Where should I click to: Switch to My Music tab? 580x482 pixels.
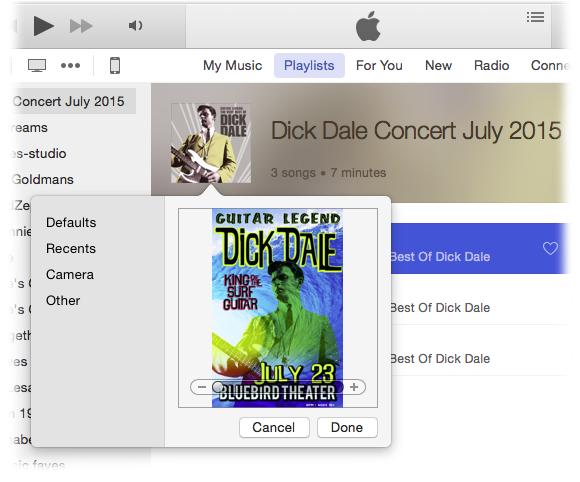(232, 65)
